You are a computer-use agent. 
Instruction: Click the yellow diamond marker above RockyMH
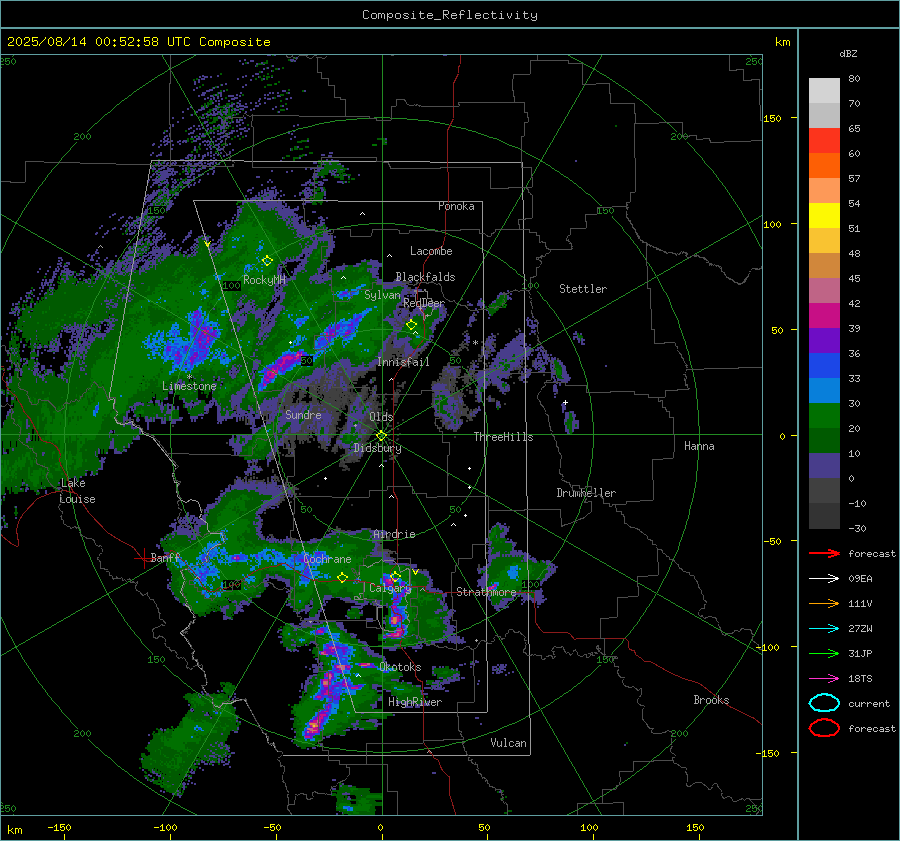[x=267, y=261]
